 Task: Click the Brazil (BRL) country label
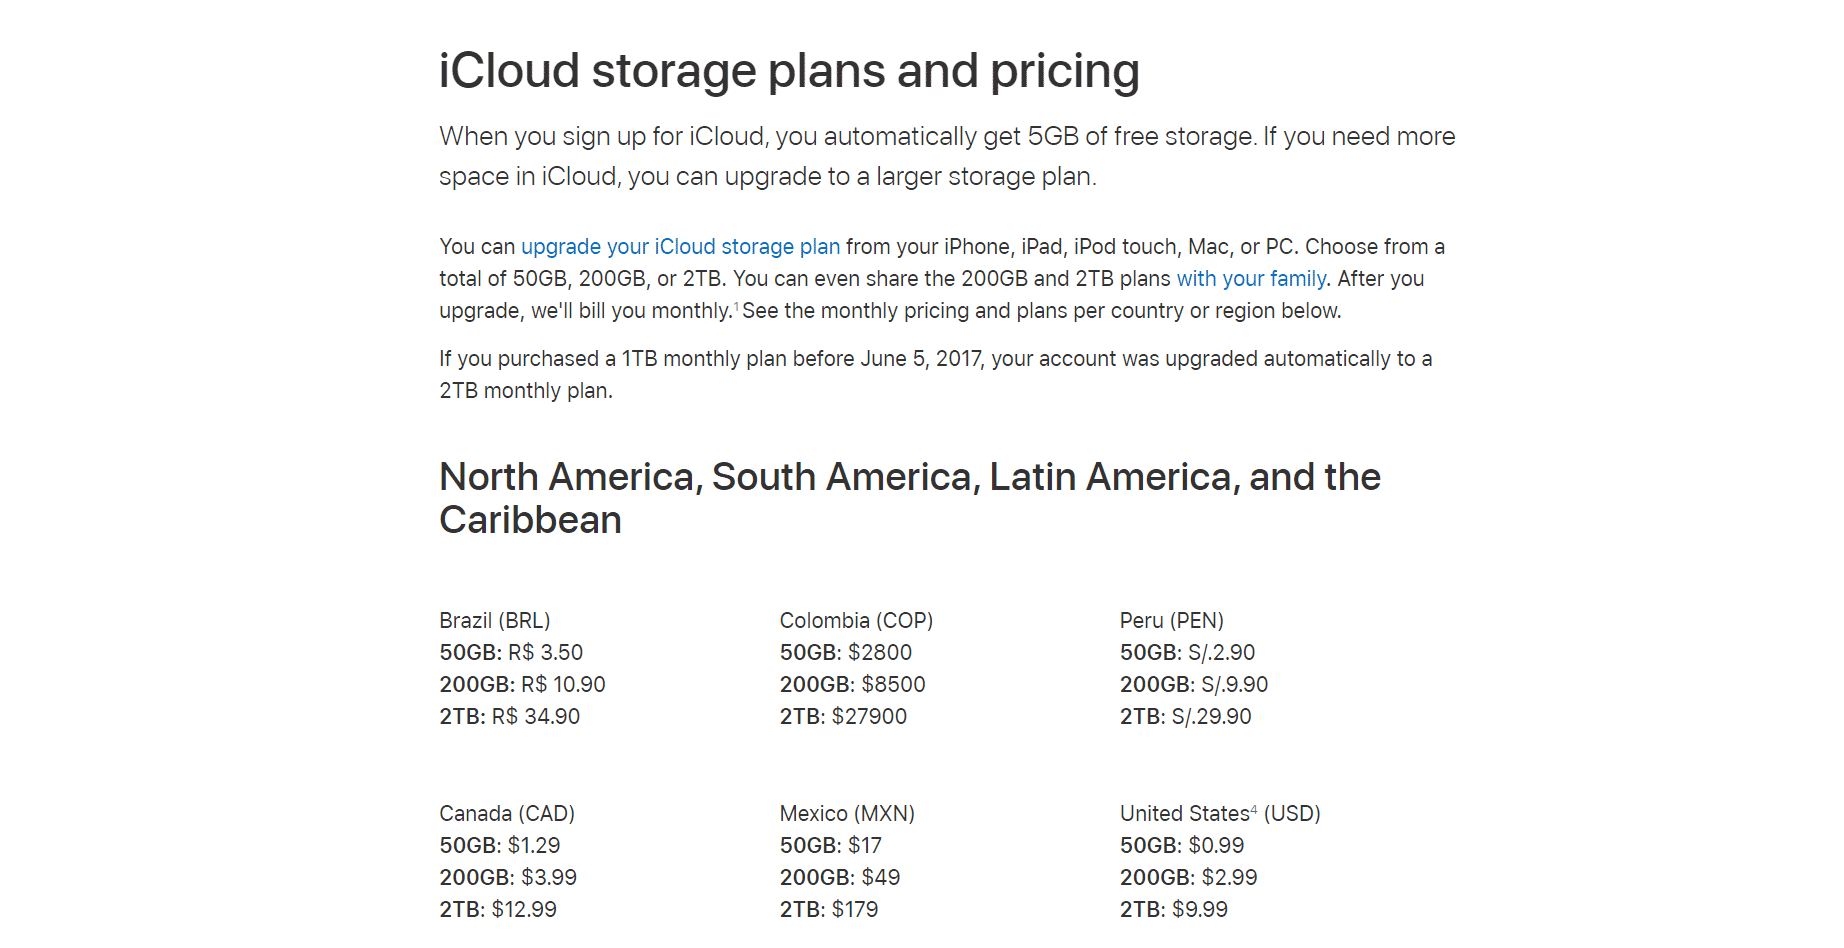click(x=495, y=621)
